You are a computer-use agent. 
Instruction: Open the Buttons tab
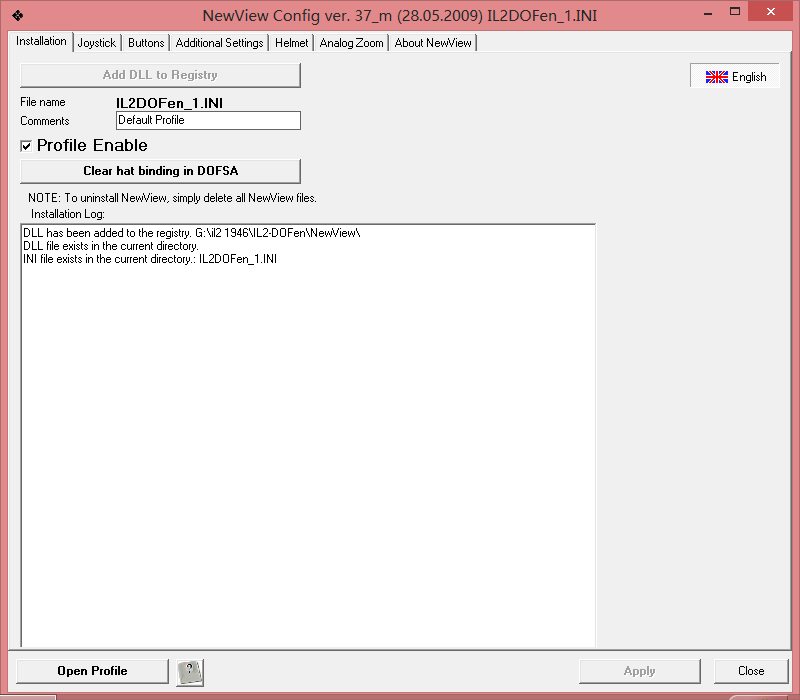146,43
